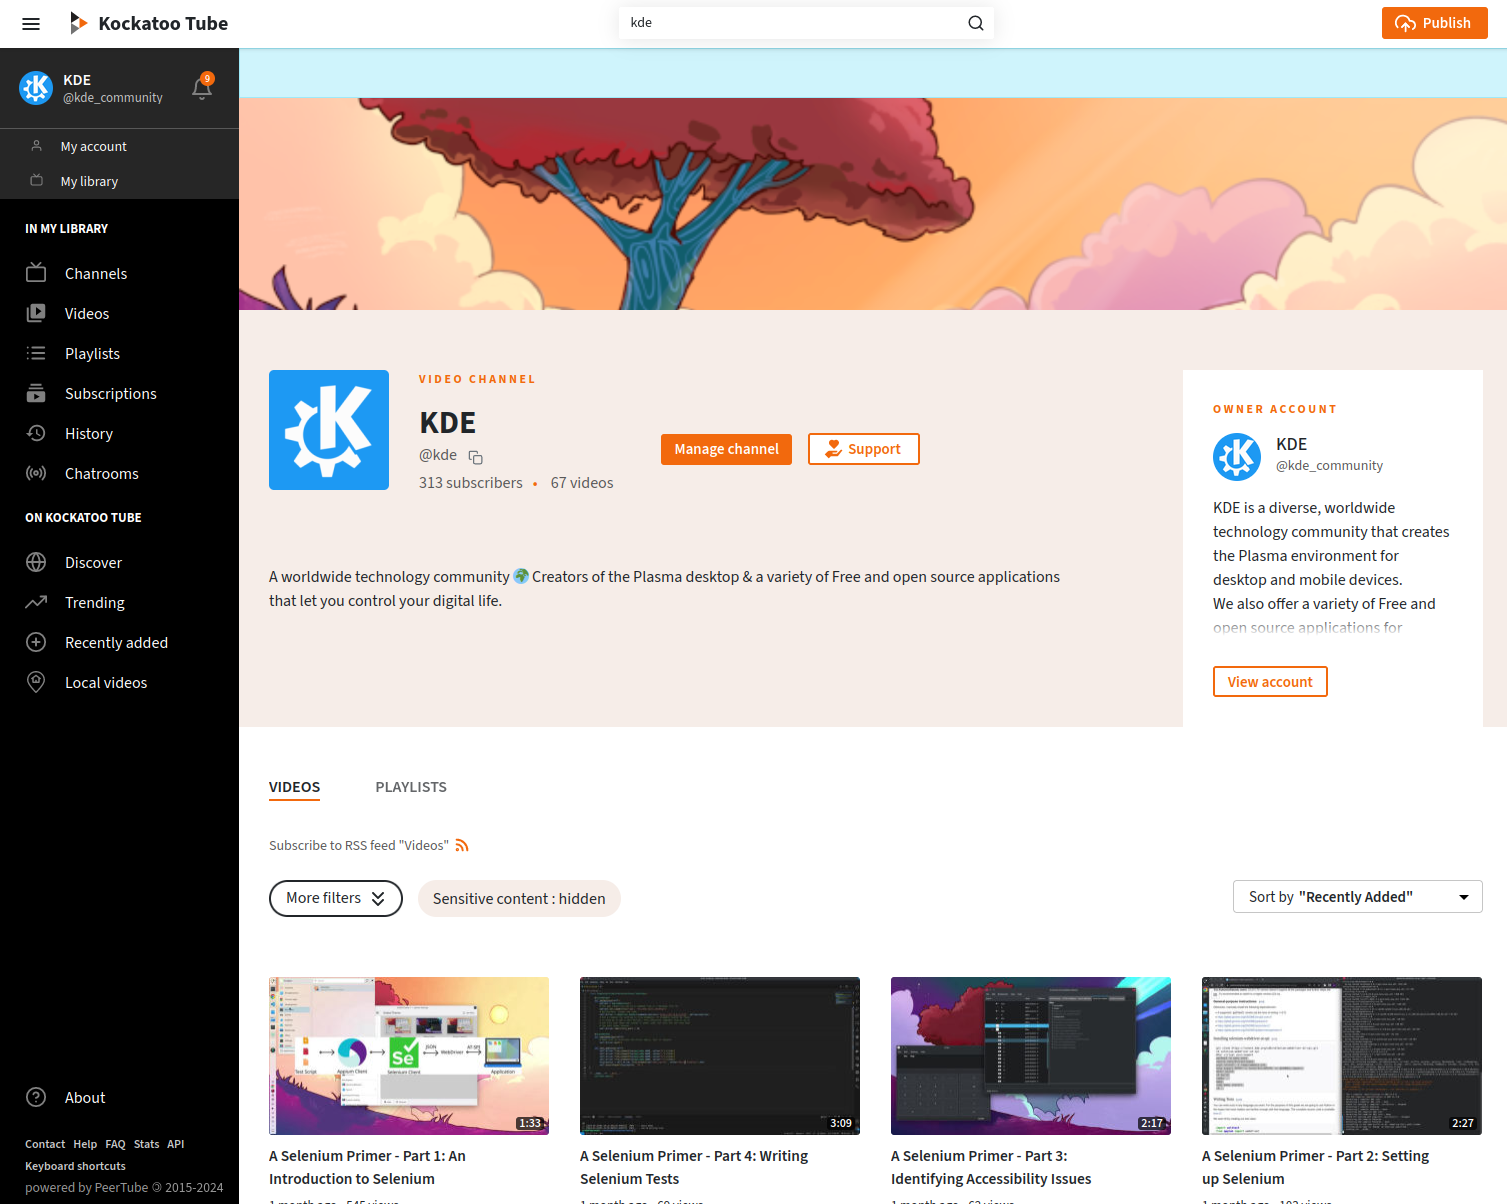The height and width of the screenshot is (1204, 1507).
Task: Click title 'Part 3: Identifying Accessibility Issues'
Action: click(991, 1167)
